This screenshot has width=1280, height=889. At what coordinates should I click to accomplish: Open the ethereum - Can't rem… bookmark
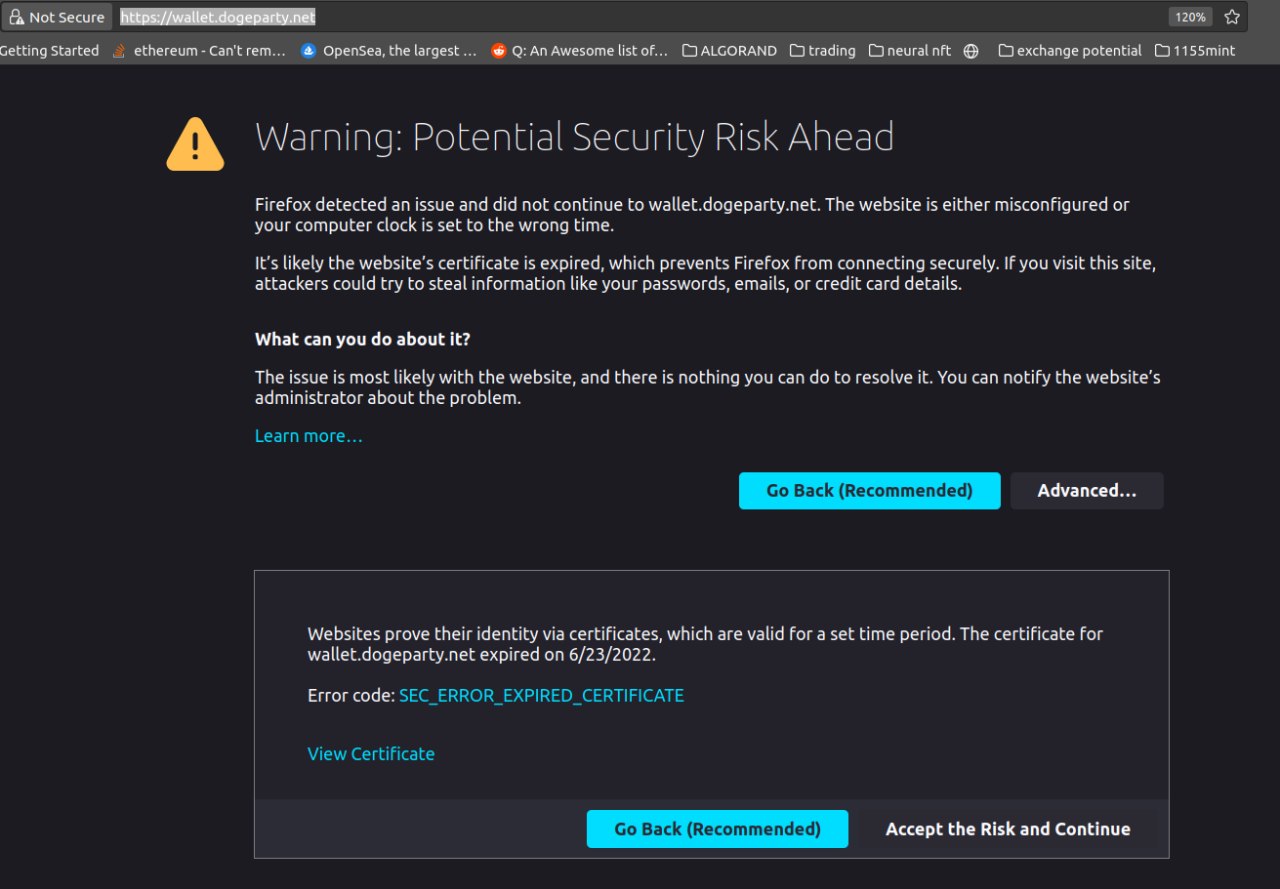point(199,51)
